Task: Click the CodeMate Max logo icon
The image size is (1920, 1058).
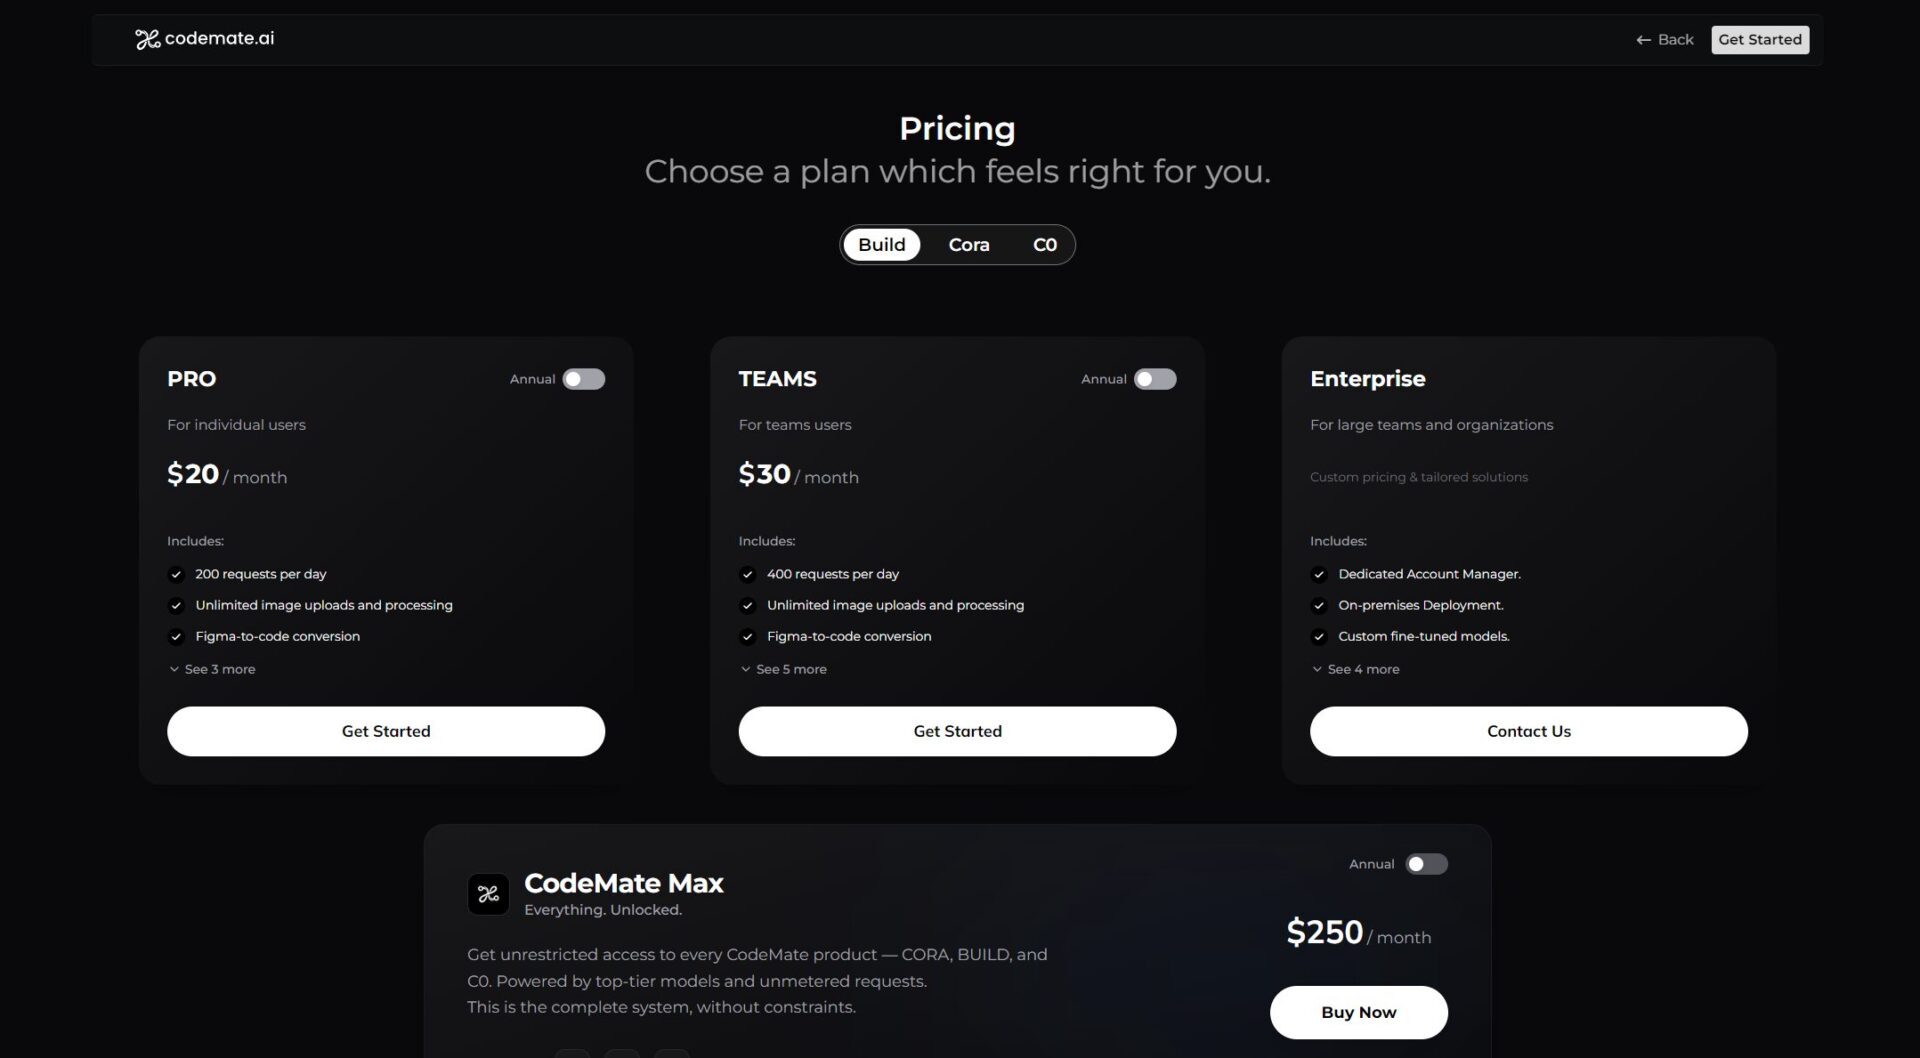Action: pos(489,893)
